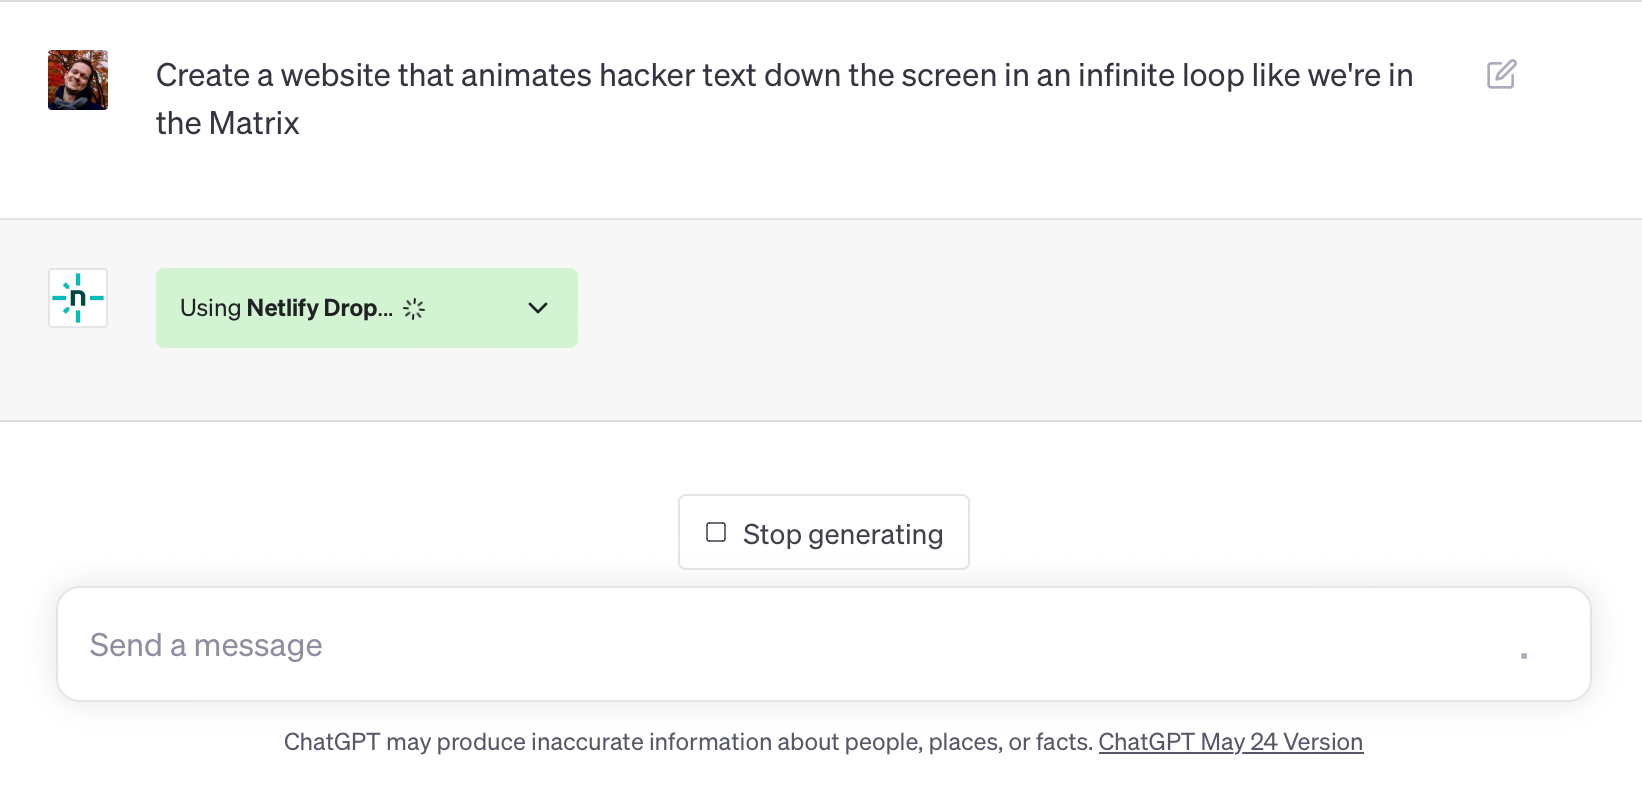Click the inaccurate information disclaimer text
This screenshot has height=806, width=1642.
[x=688, y=742]
